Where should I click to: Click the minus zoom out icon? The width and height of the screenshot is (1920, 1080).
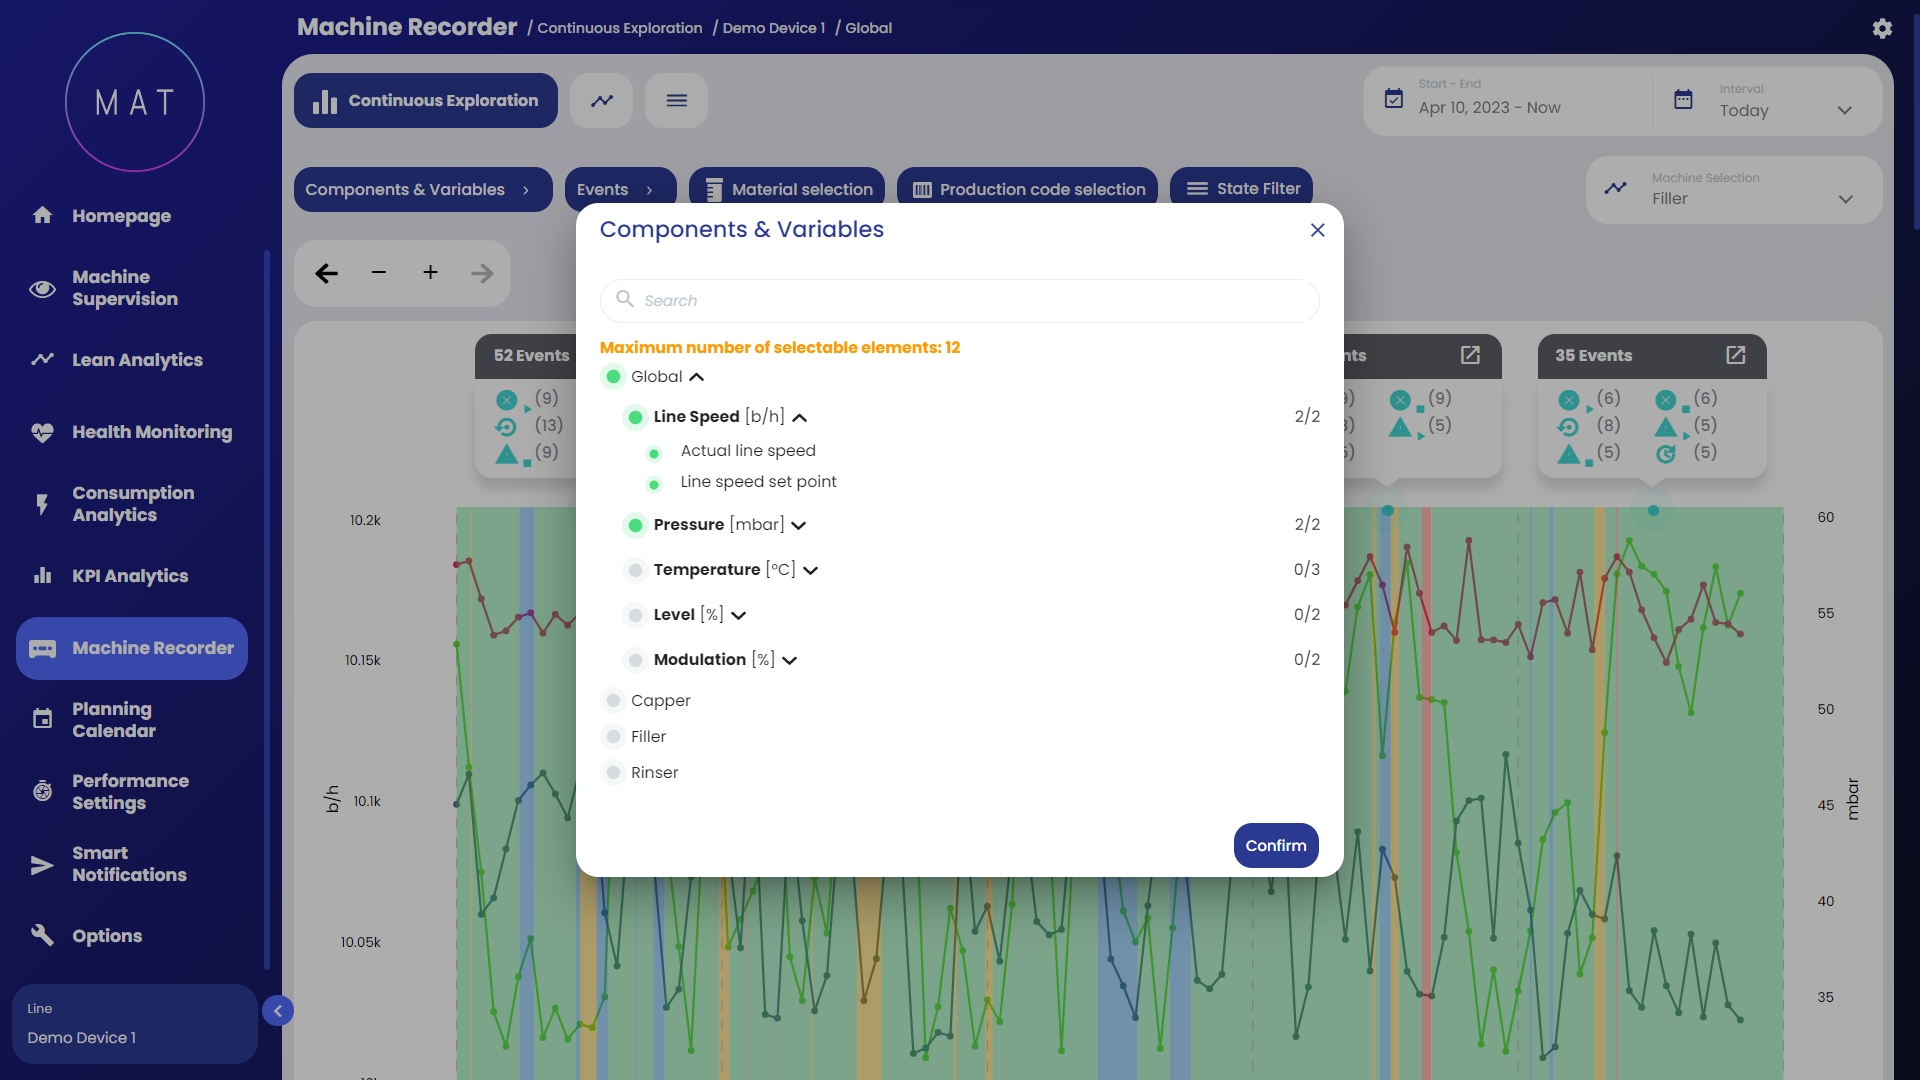coord(378,273)
